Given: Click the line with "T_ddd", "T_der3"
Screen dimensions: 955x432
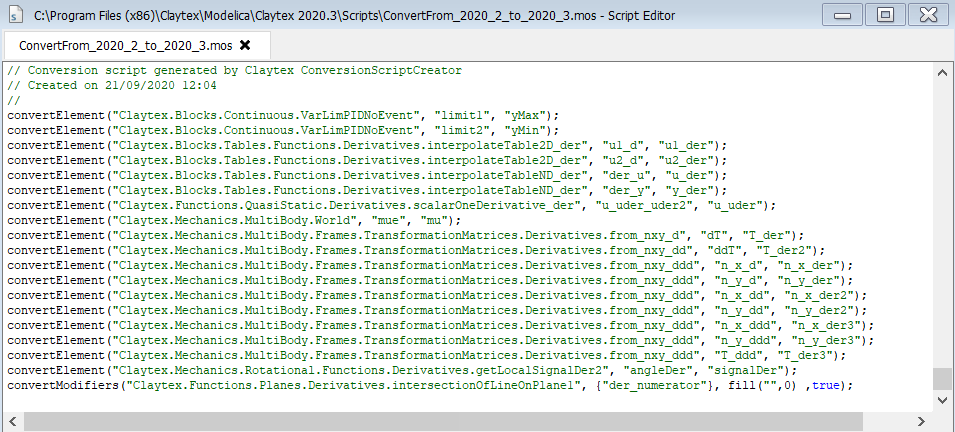Looking at the screenshot, I should pyautogui.click(x=427, y=355).
